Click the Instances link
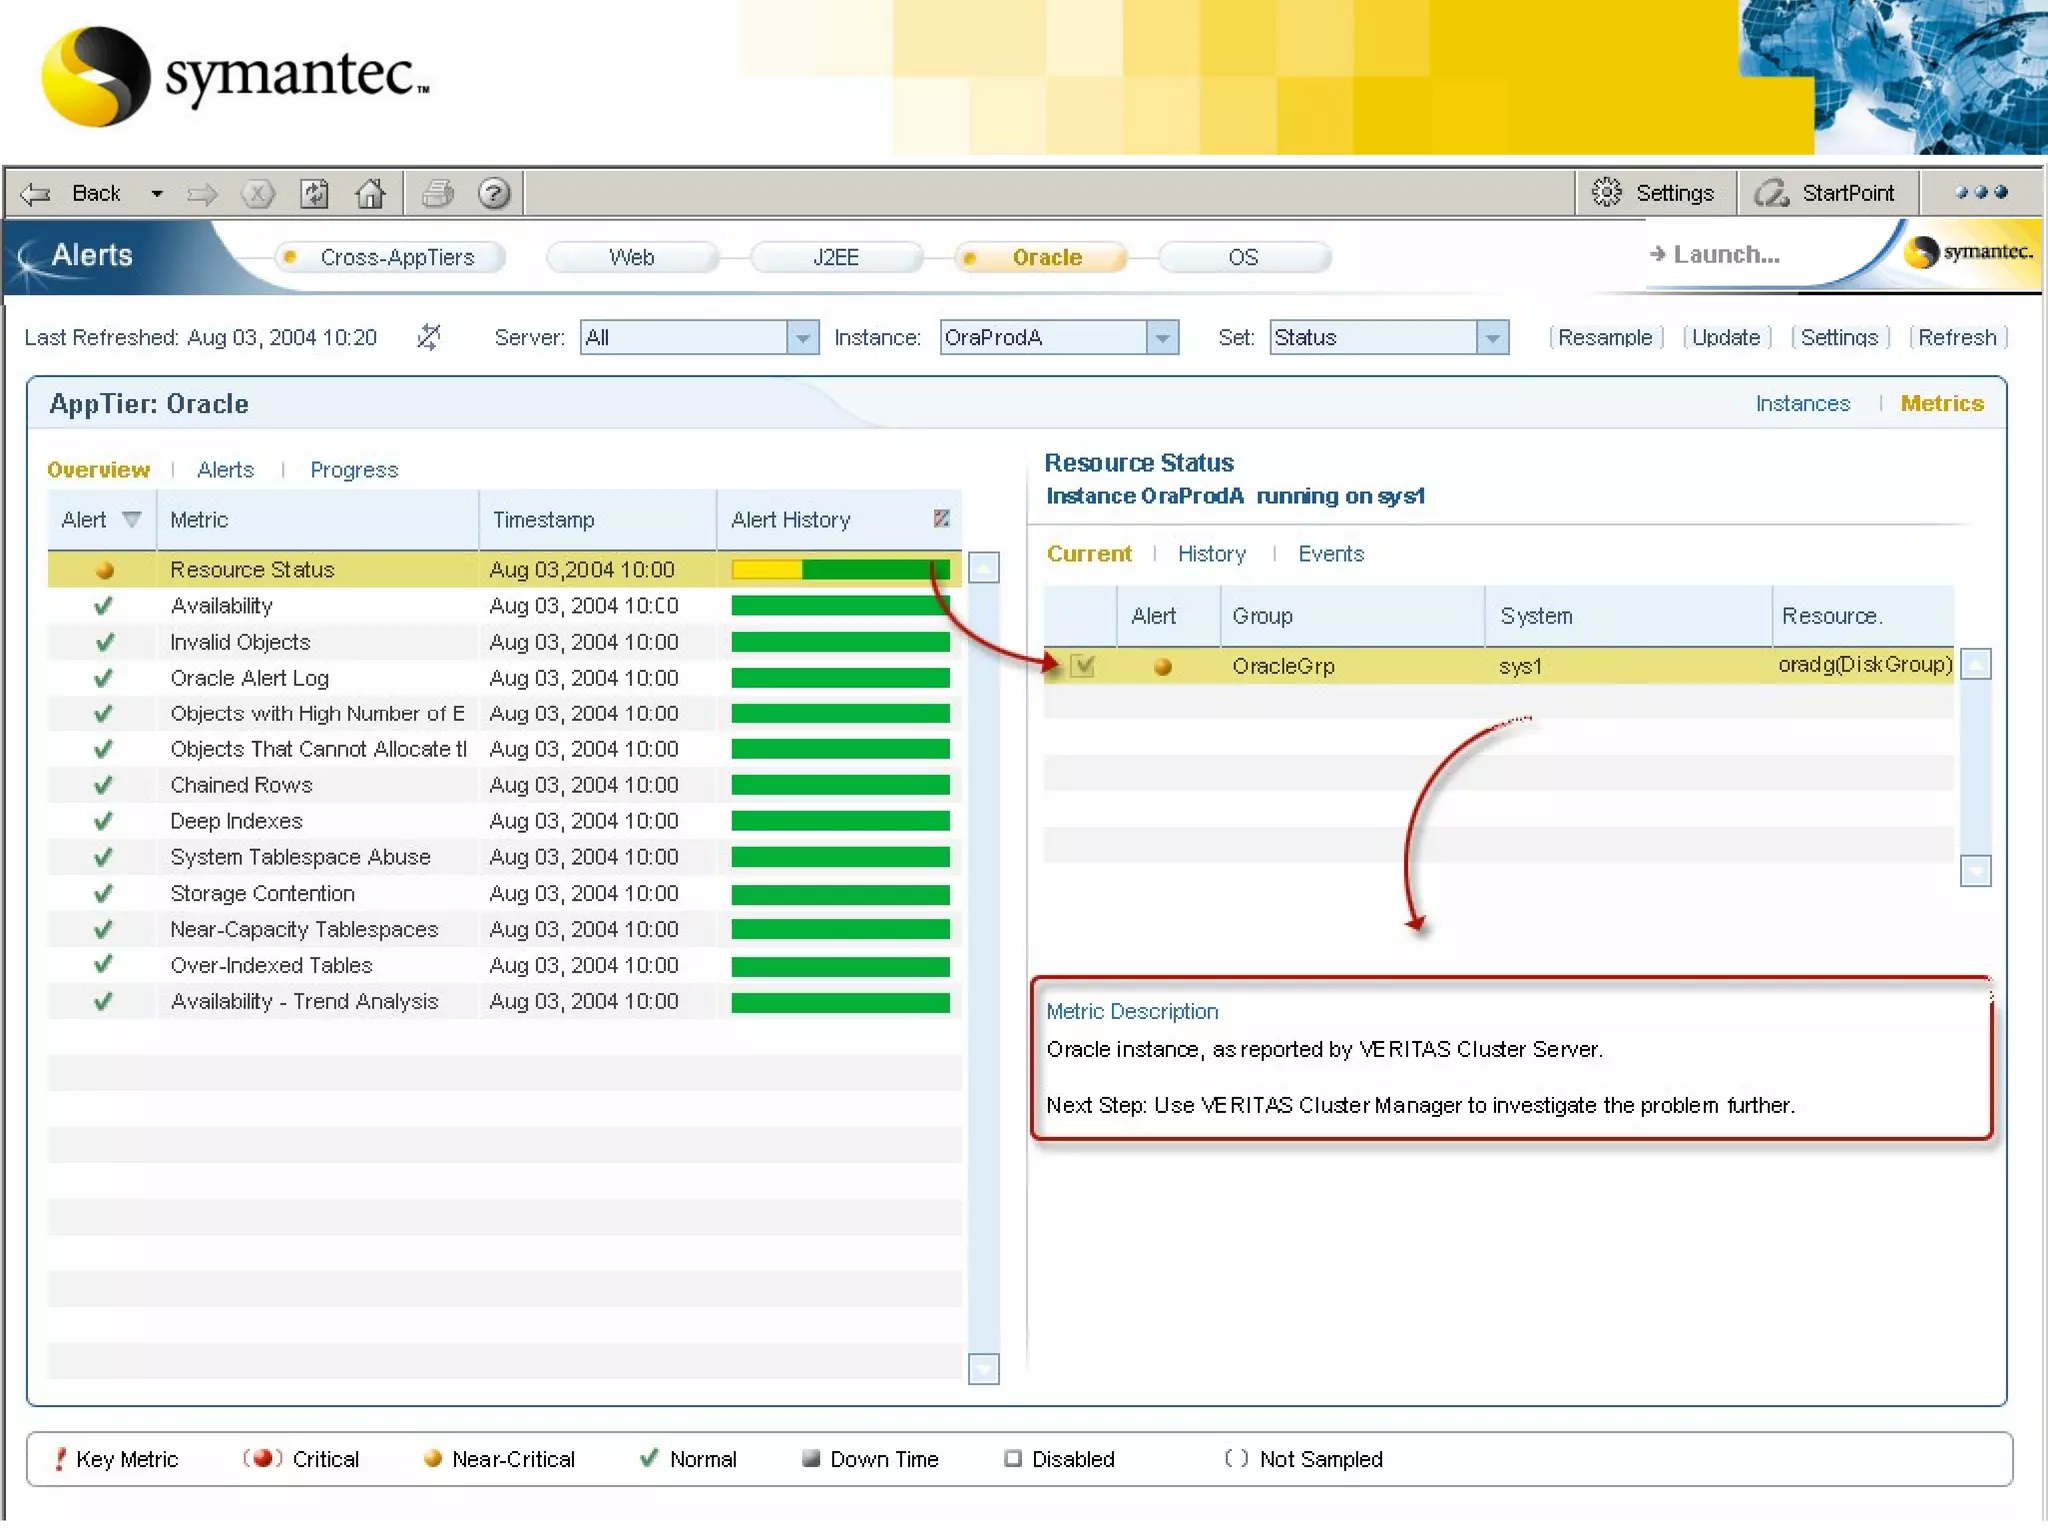2048x1536 pixels. (1802, 403)
